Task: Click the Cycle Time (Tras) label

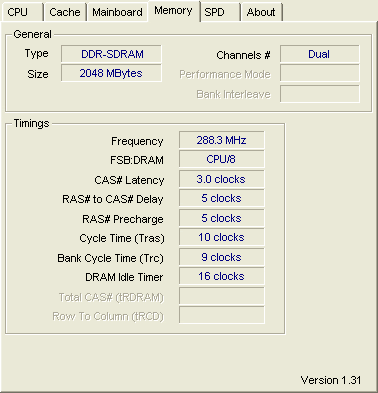Action: click(x=122, y=238)
